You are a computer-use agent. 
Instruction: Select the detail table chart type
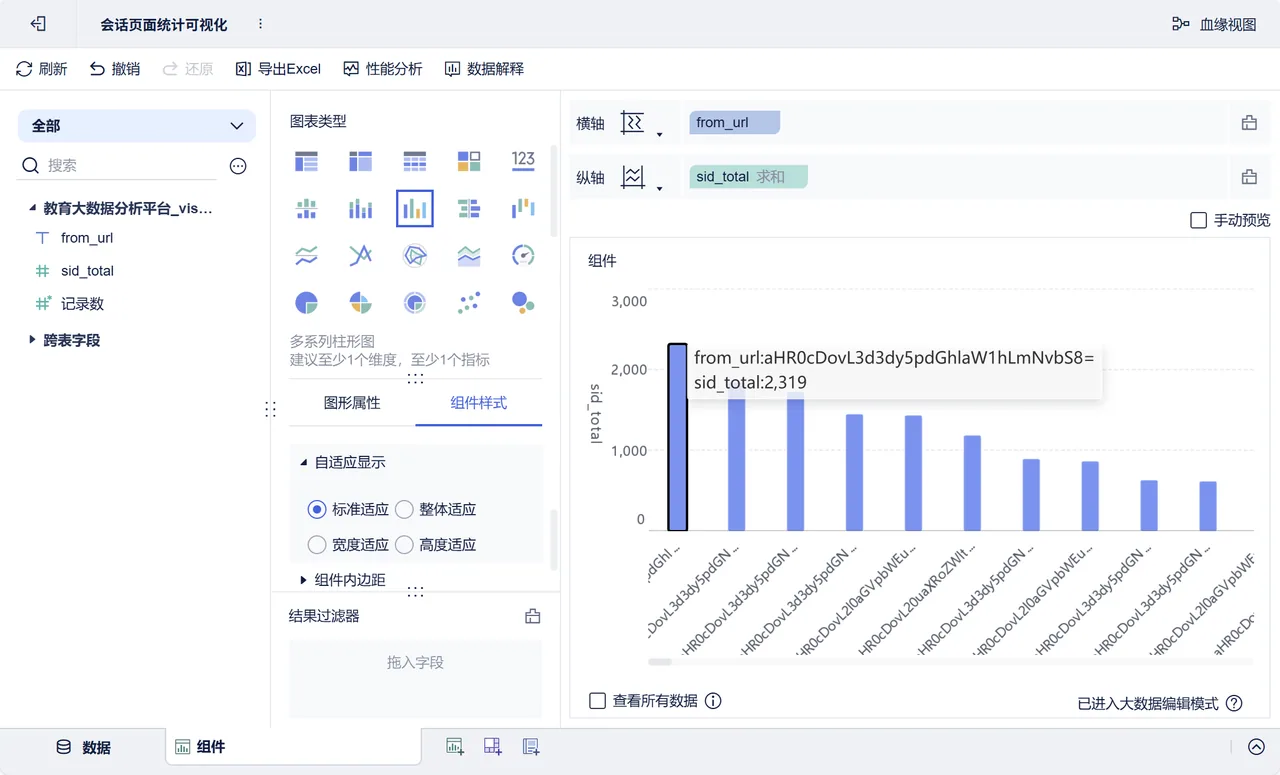[414, 161]
